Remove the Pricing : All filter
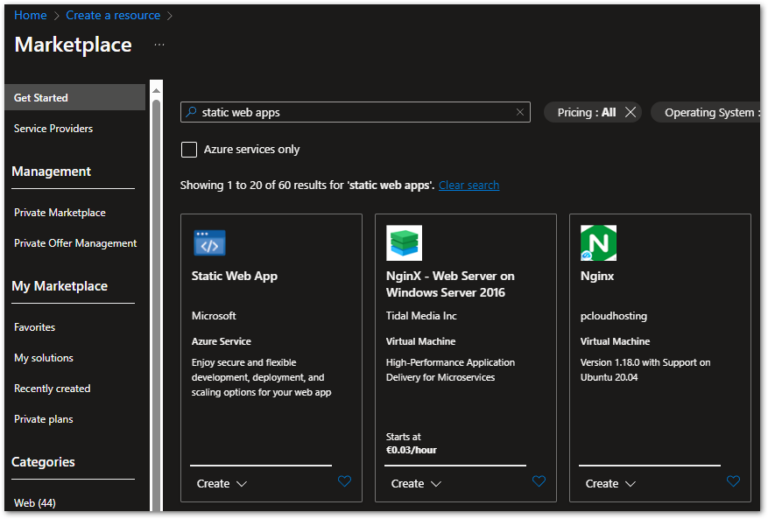 pos(630,112)
